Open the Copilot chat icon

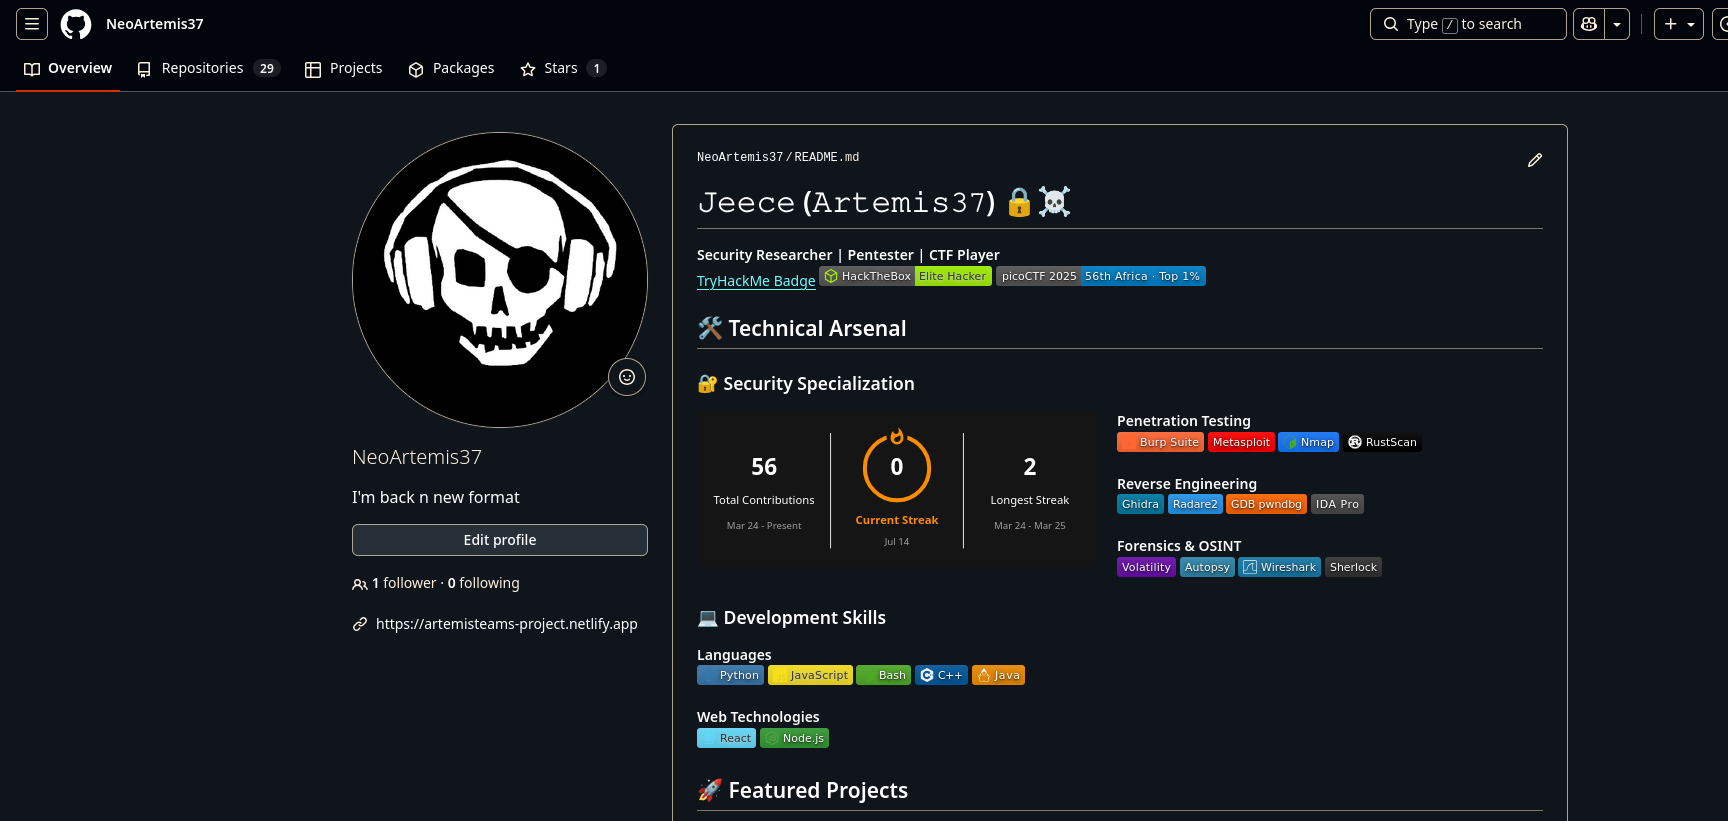click(x=1589, y=24)
